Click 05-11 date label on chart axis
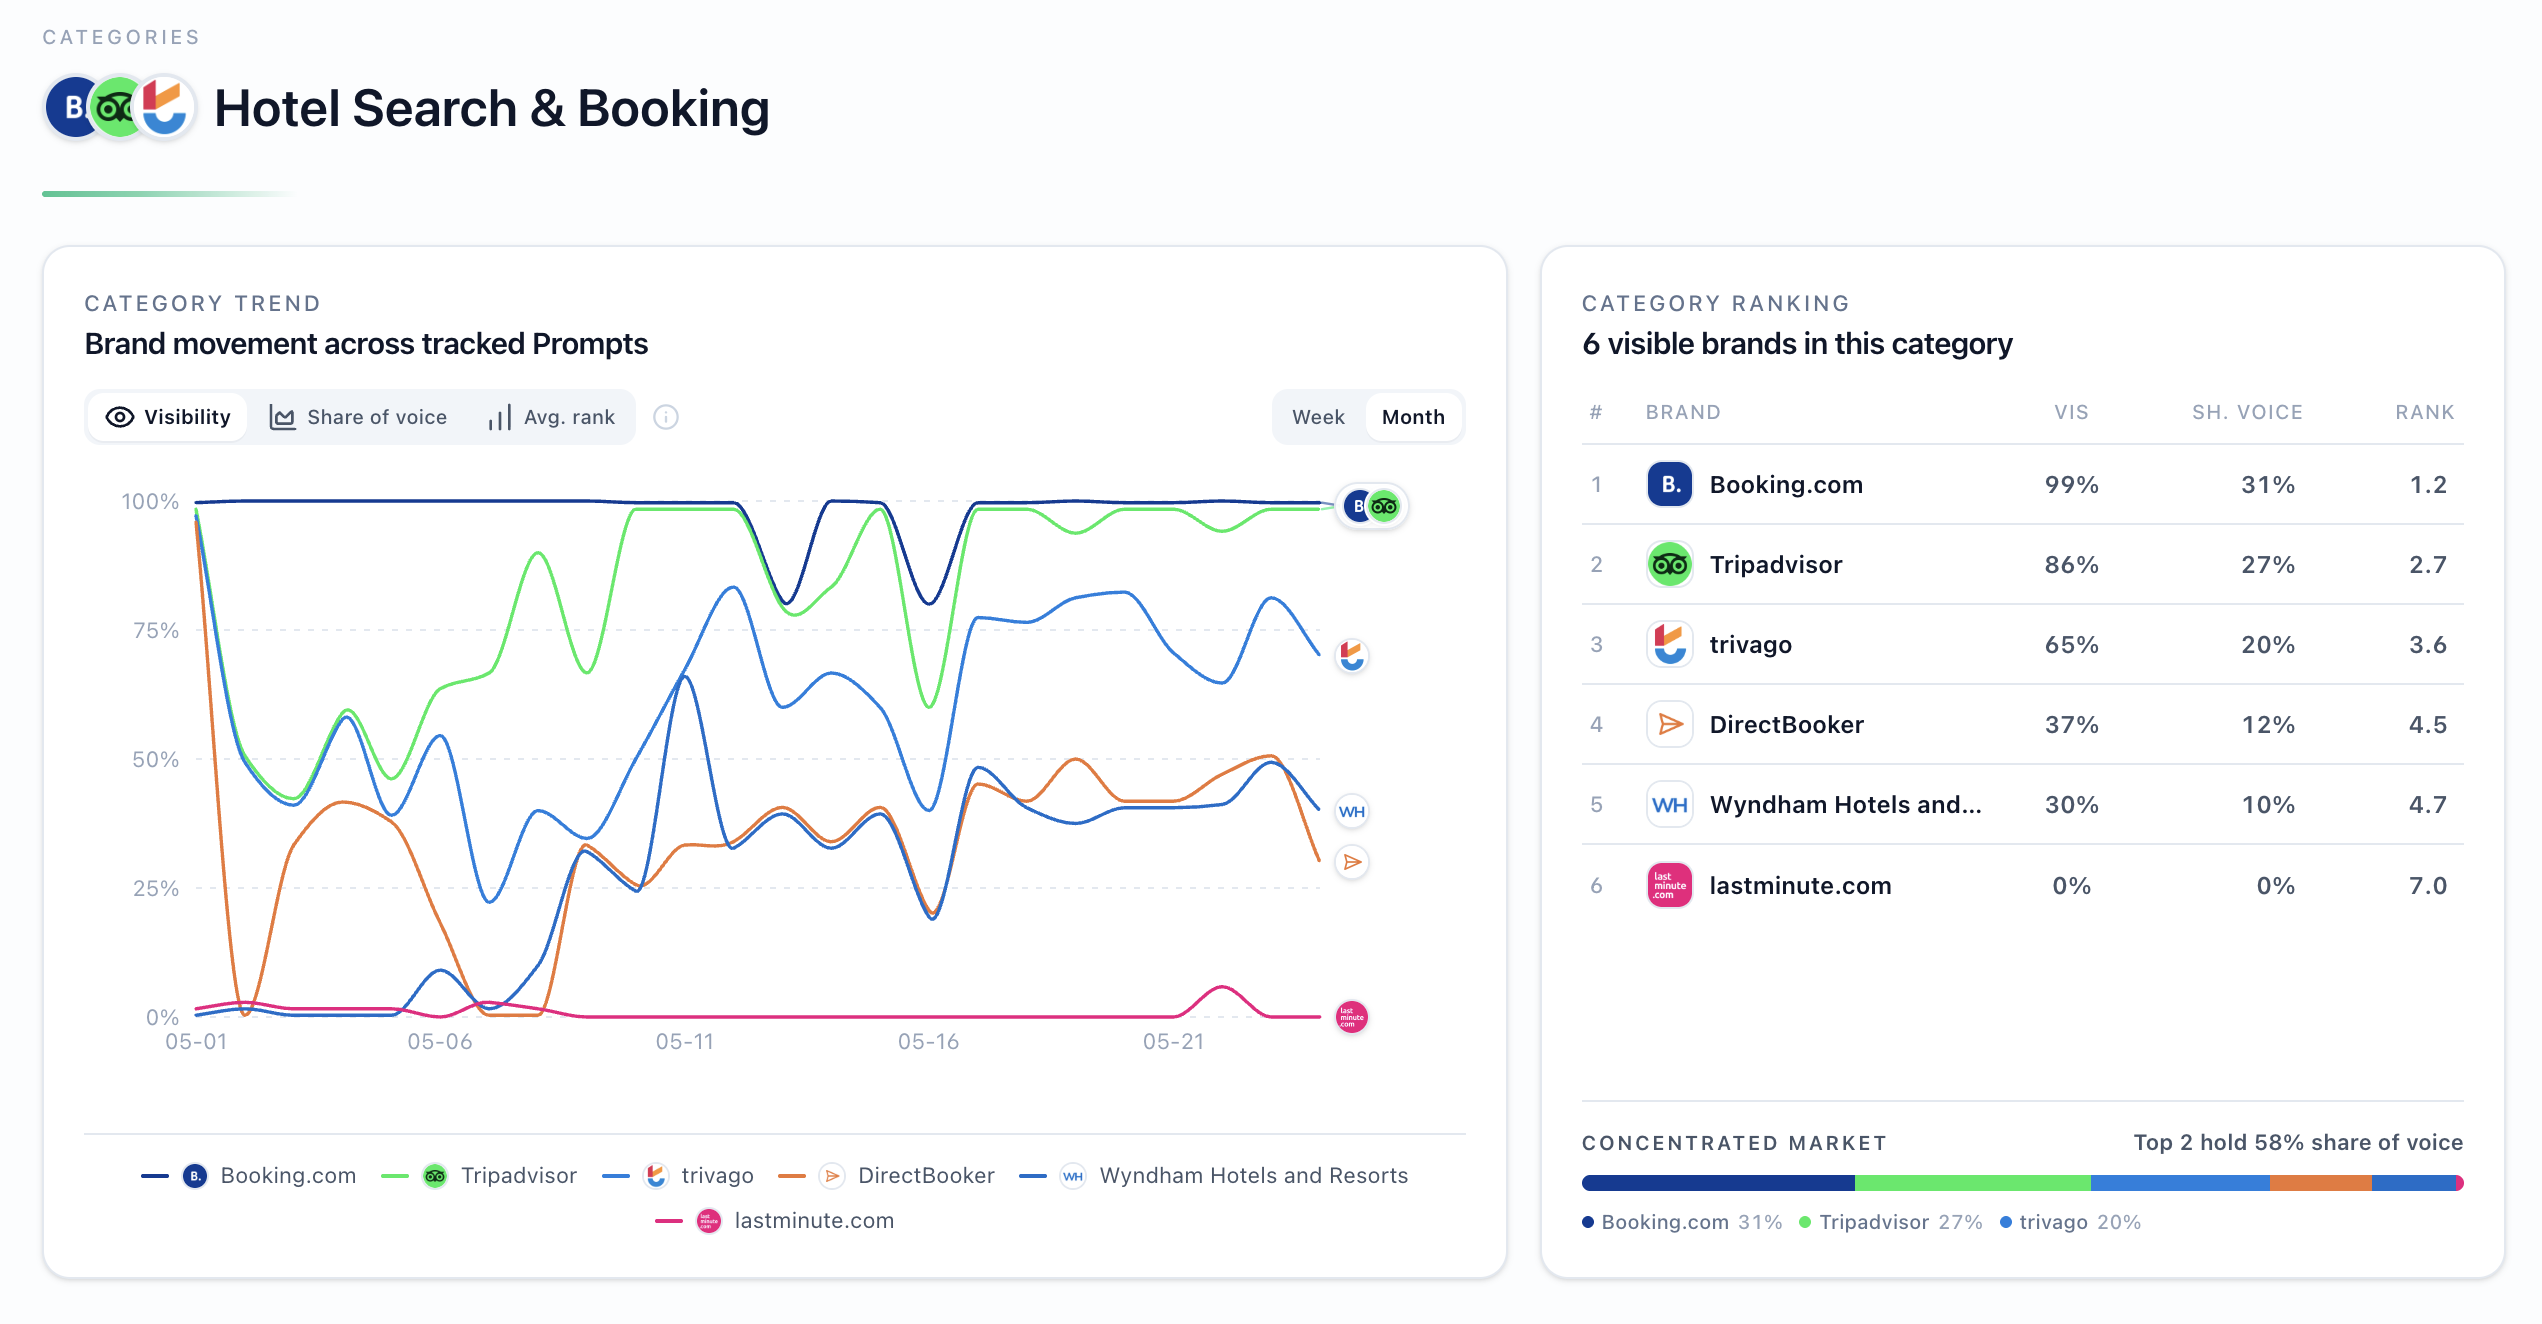This screenshot has height=1324, width=2542. [x=684, y=1042]
